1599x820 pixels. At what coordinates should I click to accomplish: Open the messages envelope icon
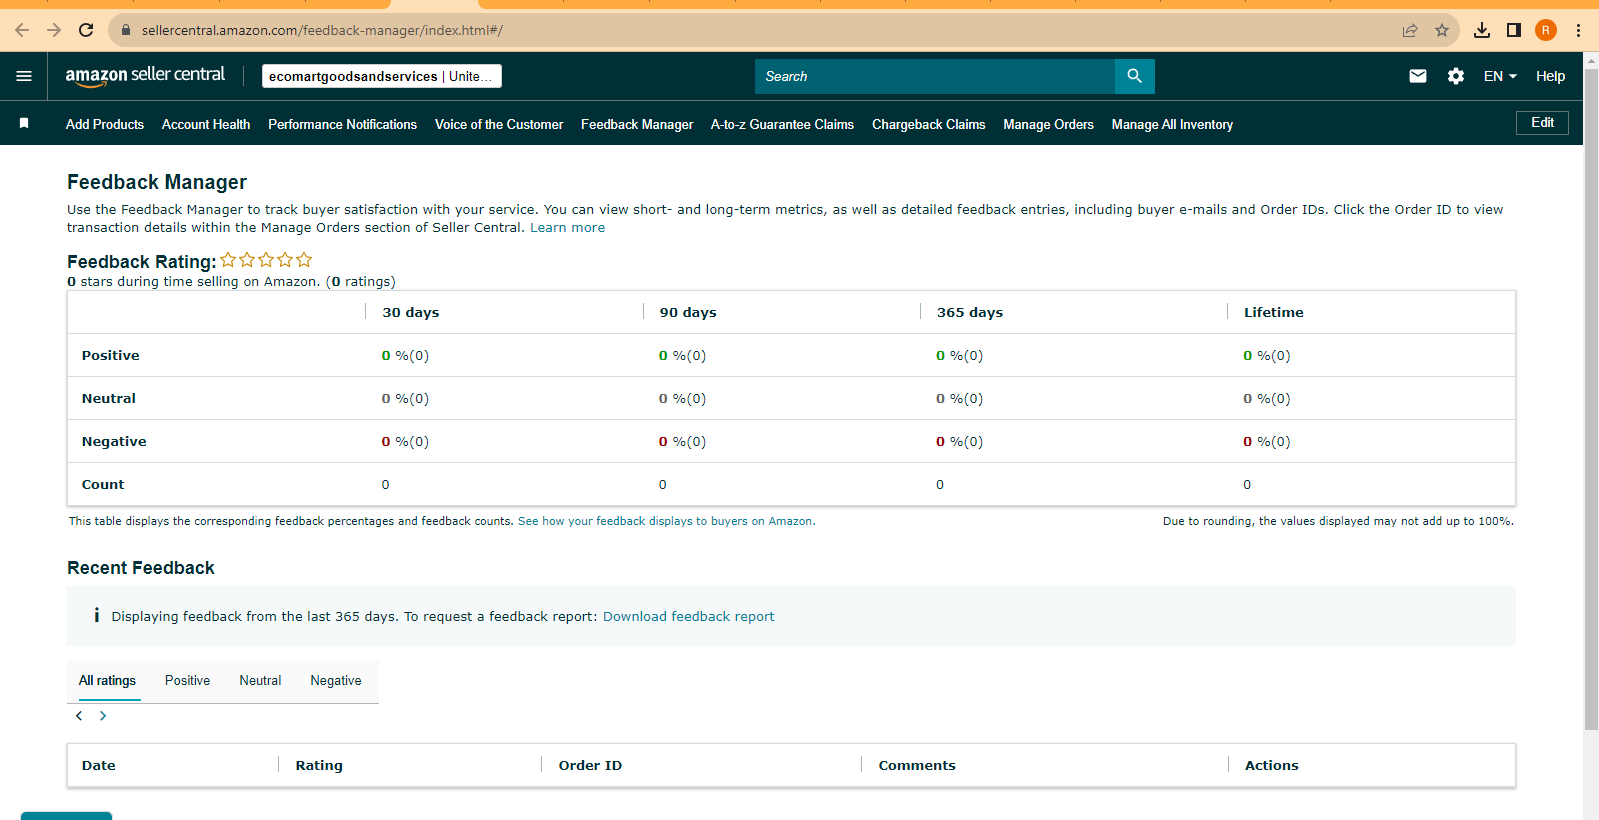tap(1418, 76)
